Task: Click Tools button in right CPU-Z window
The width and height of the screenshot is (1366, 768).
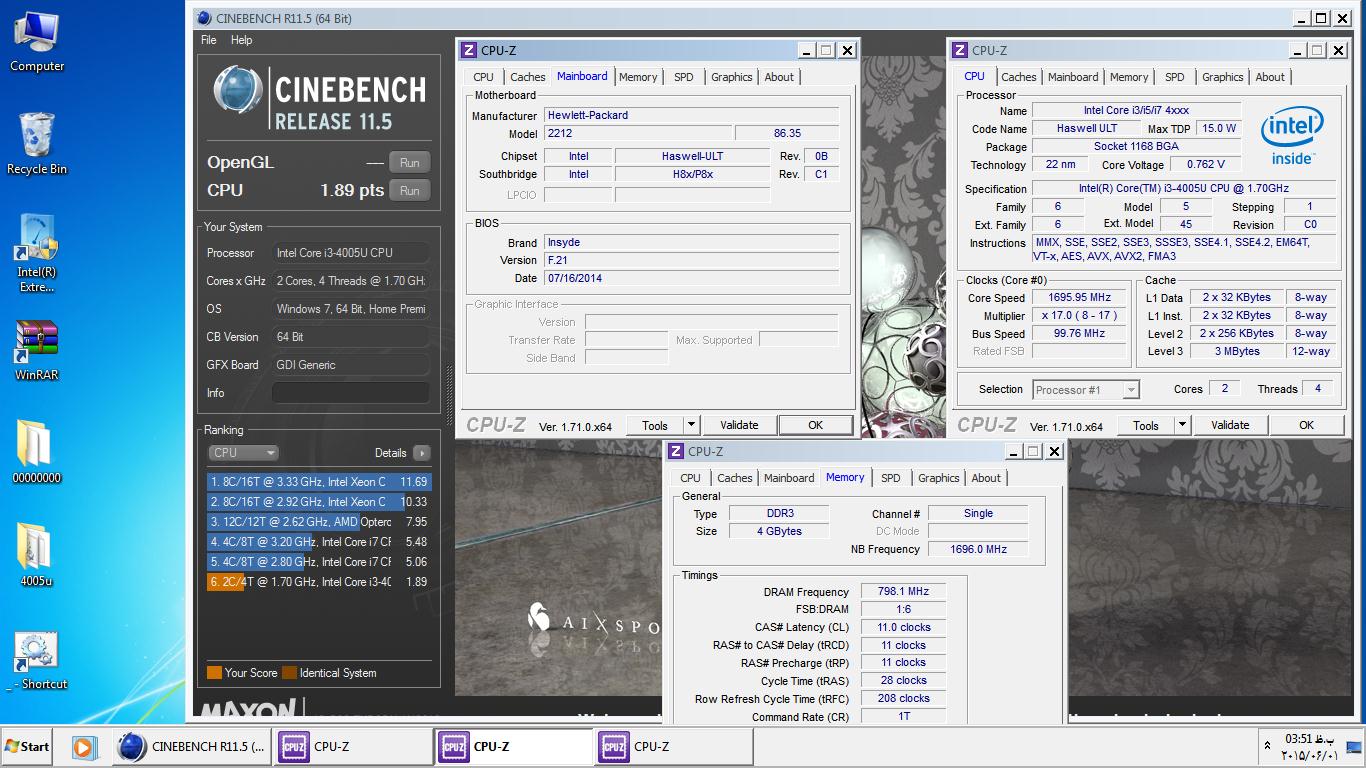Action: click(1146, 425)
